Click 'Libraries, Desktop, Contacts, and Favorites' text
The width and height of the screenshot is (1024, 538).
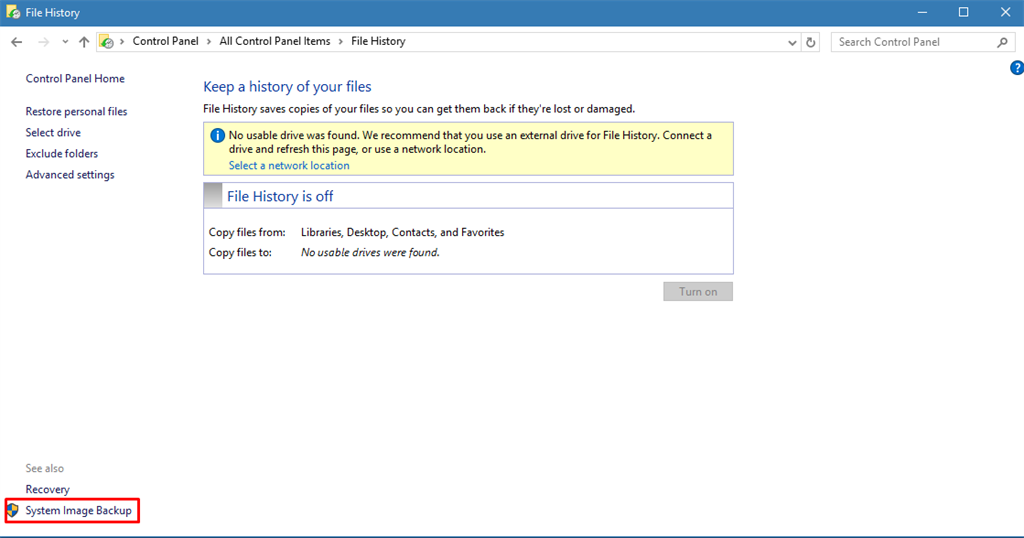tap(402, 232)
